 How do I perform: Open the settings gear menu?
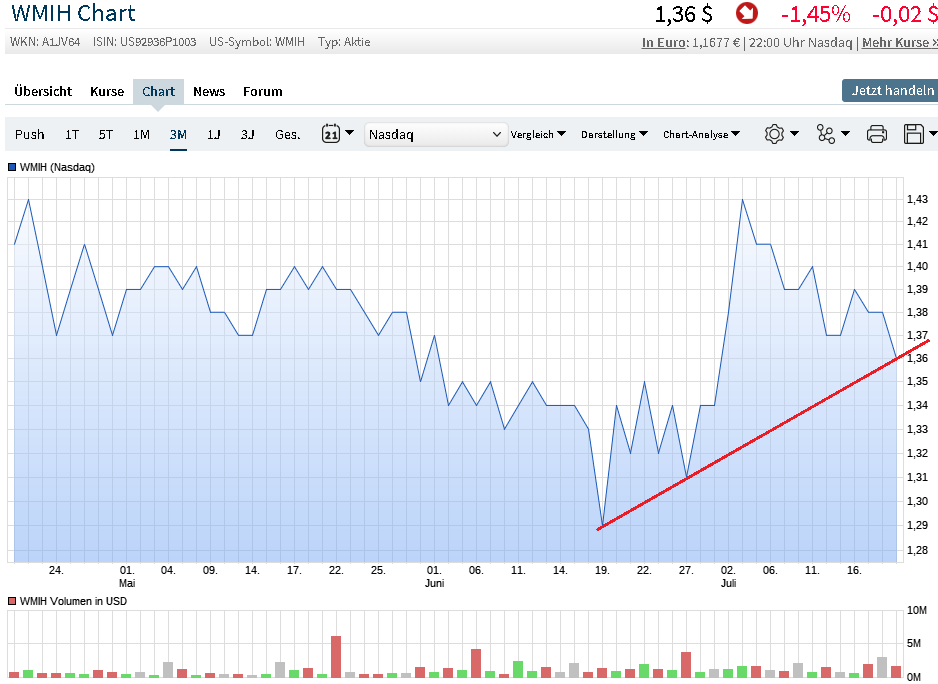coord(774,133)
